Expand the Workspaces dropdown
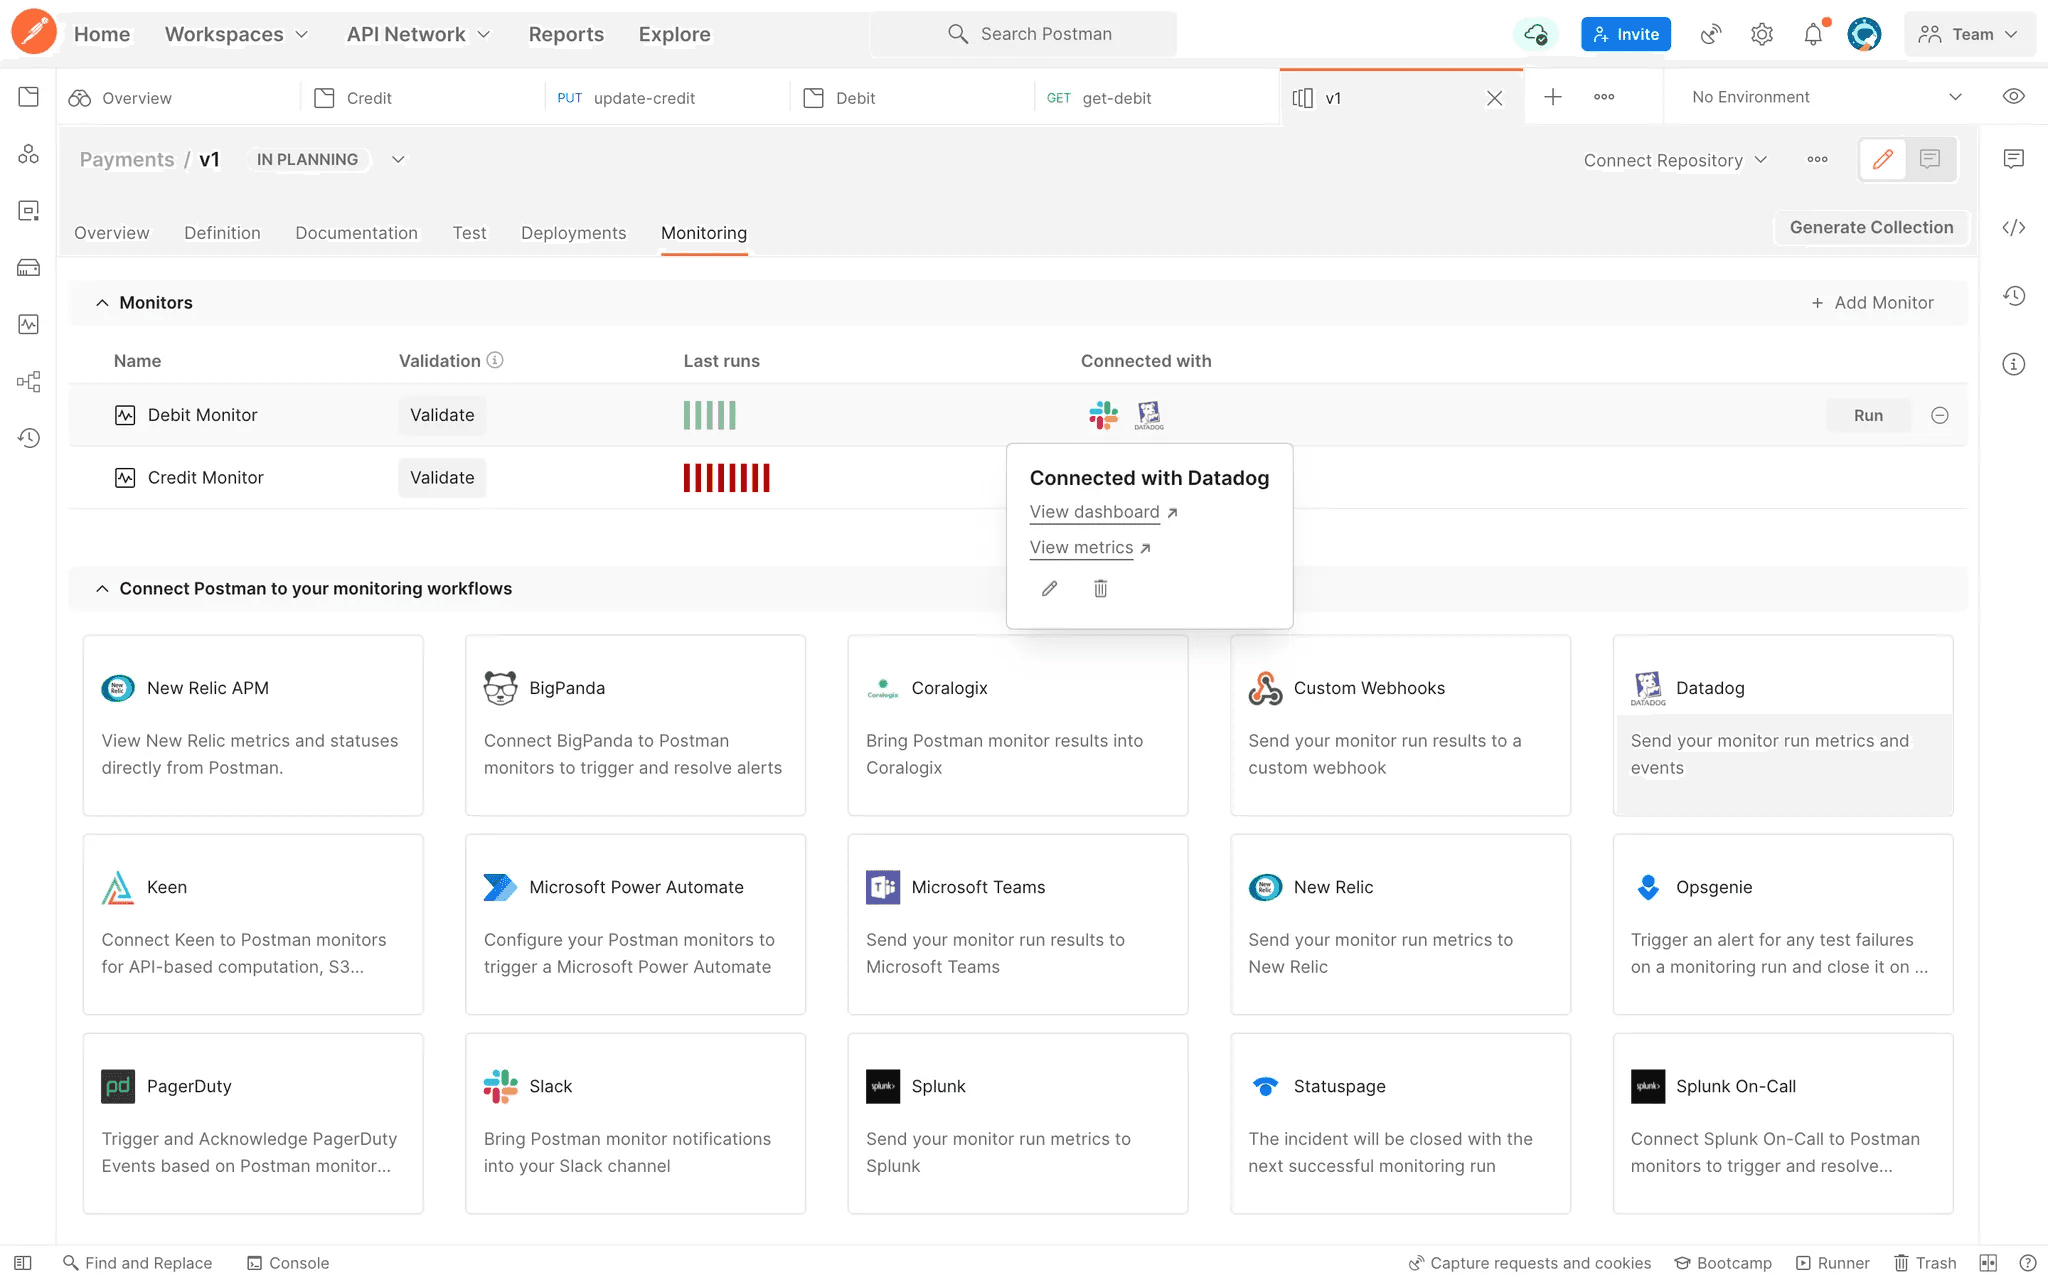Viewport: 2048px width, 1280px height. (x=236, y=34)
